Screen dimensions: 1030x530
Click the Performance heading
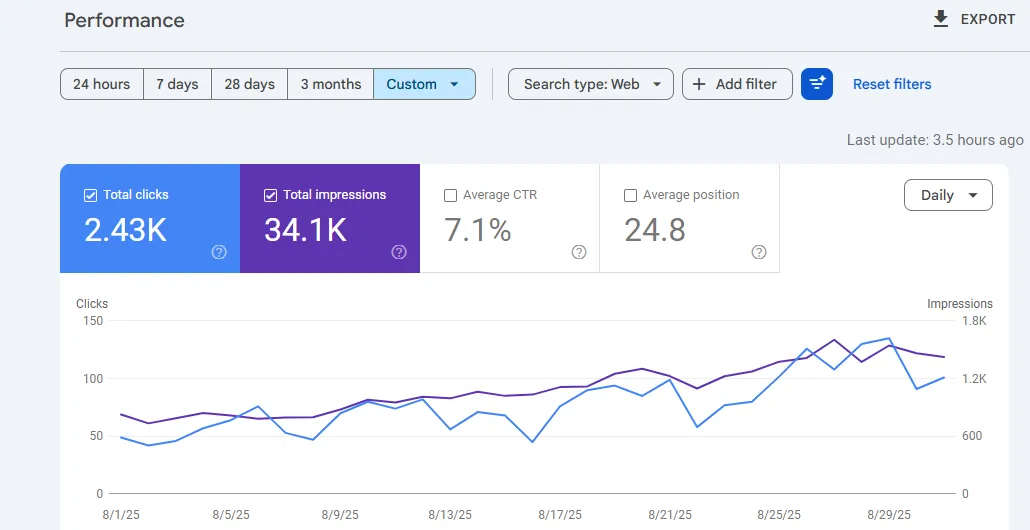(124, 20)
